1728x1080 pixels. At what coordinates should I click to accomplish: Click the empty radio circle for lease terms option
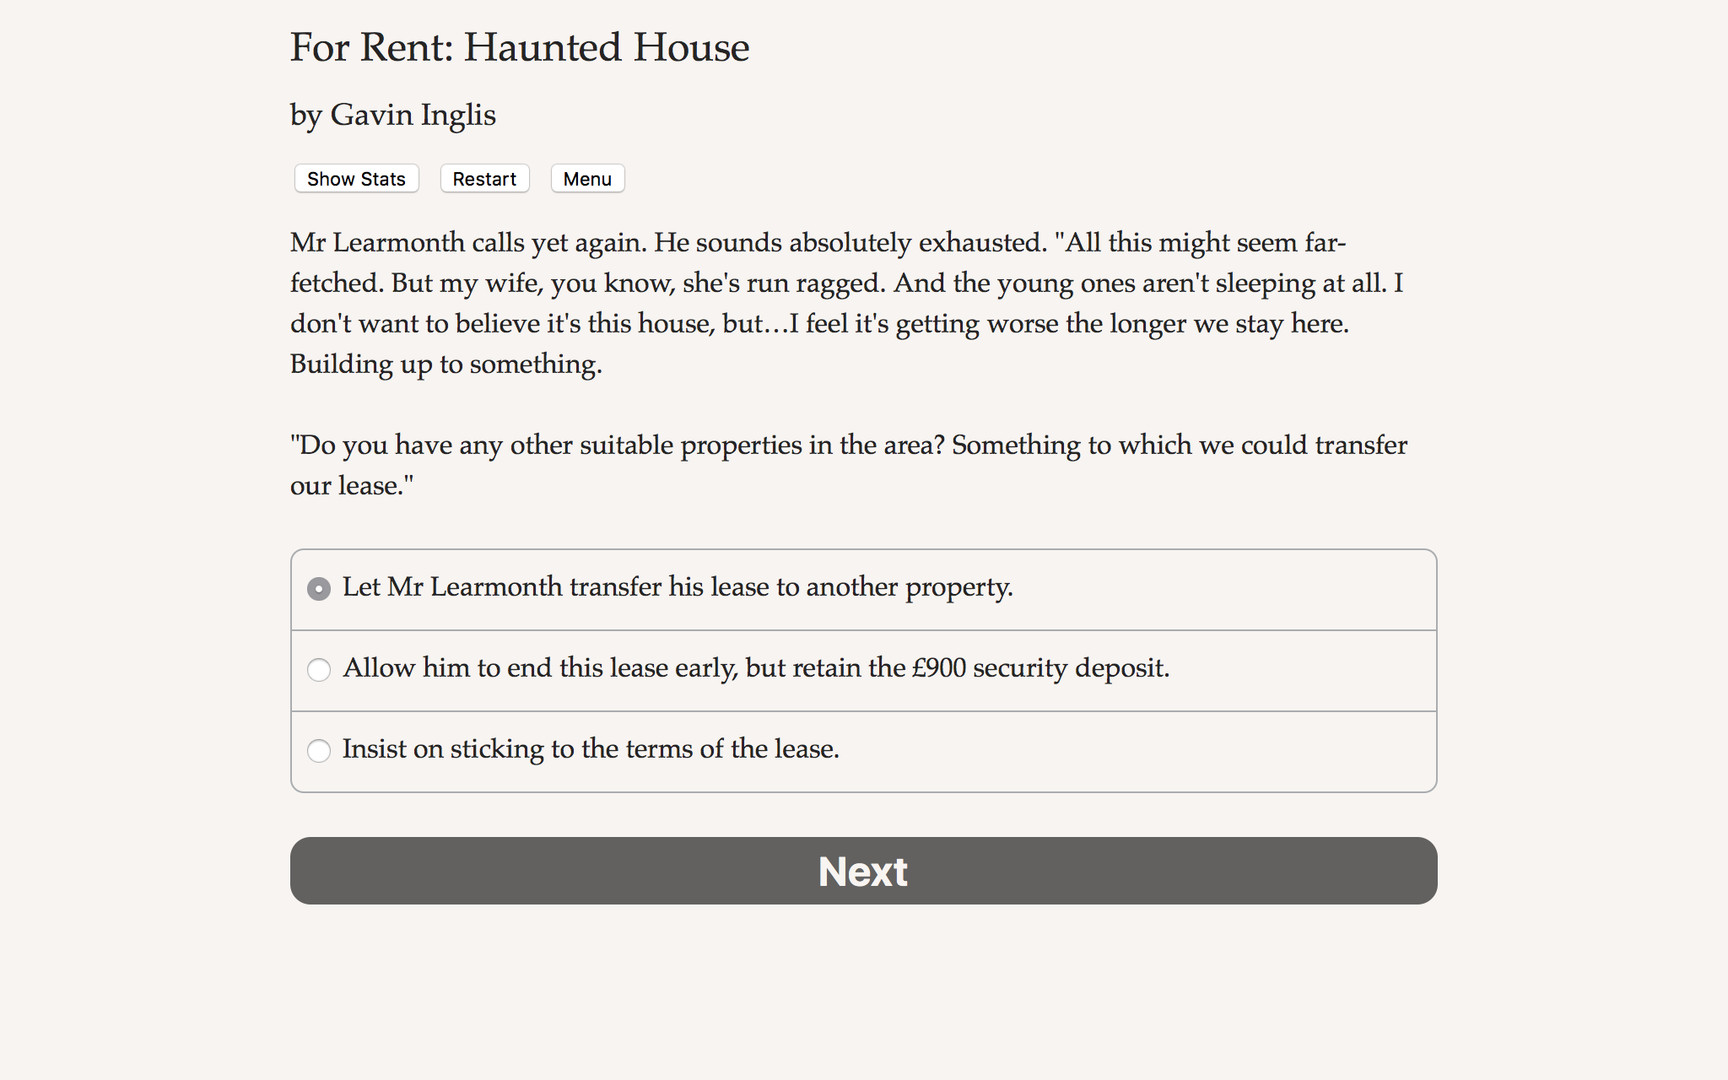318,751
